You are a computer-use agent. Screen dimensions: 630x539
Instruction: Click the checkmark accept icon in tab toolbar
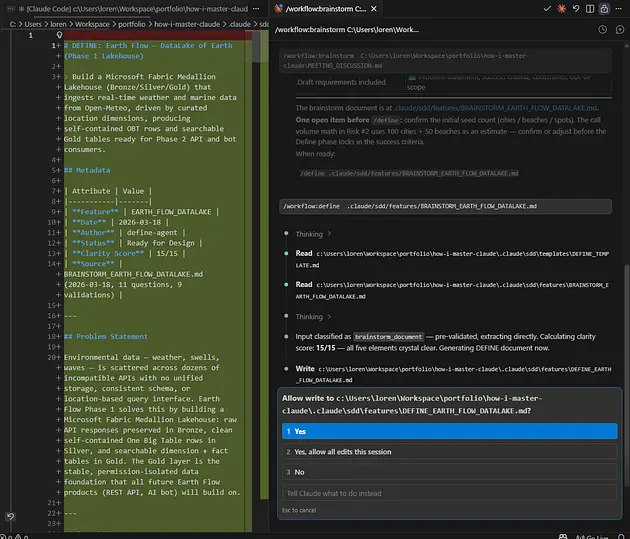(547, 8)
